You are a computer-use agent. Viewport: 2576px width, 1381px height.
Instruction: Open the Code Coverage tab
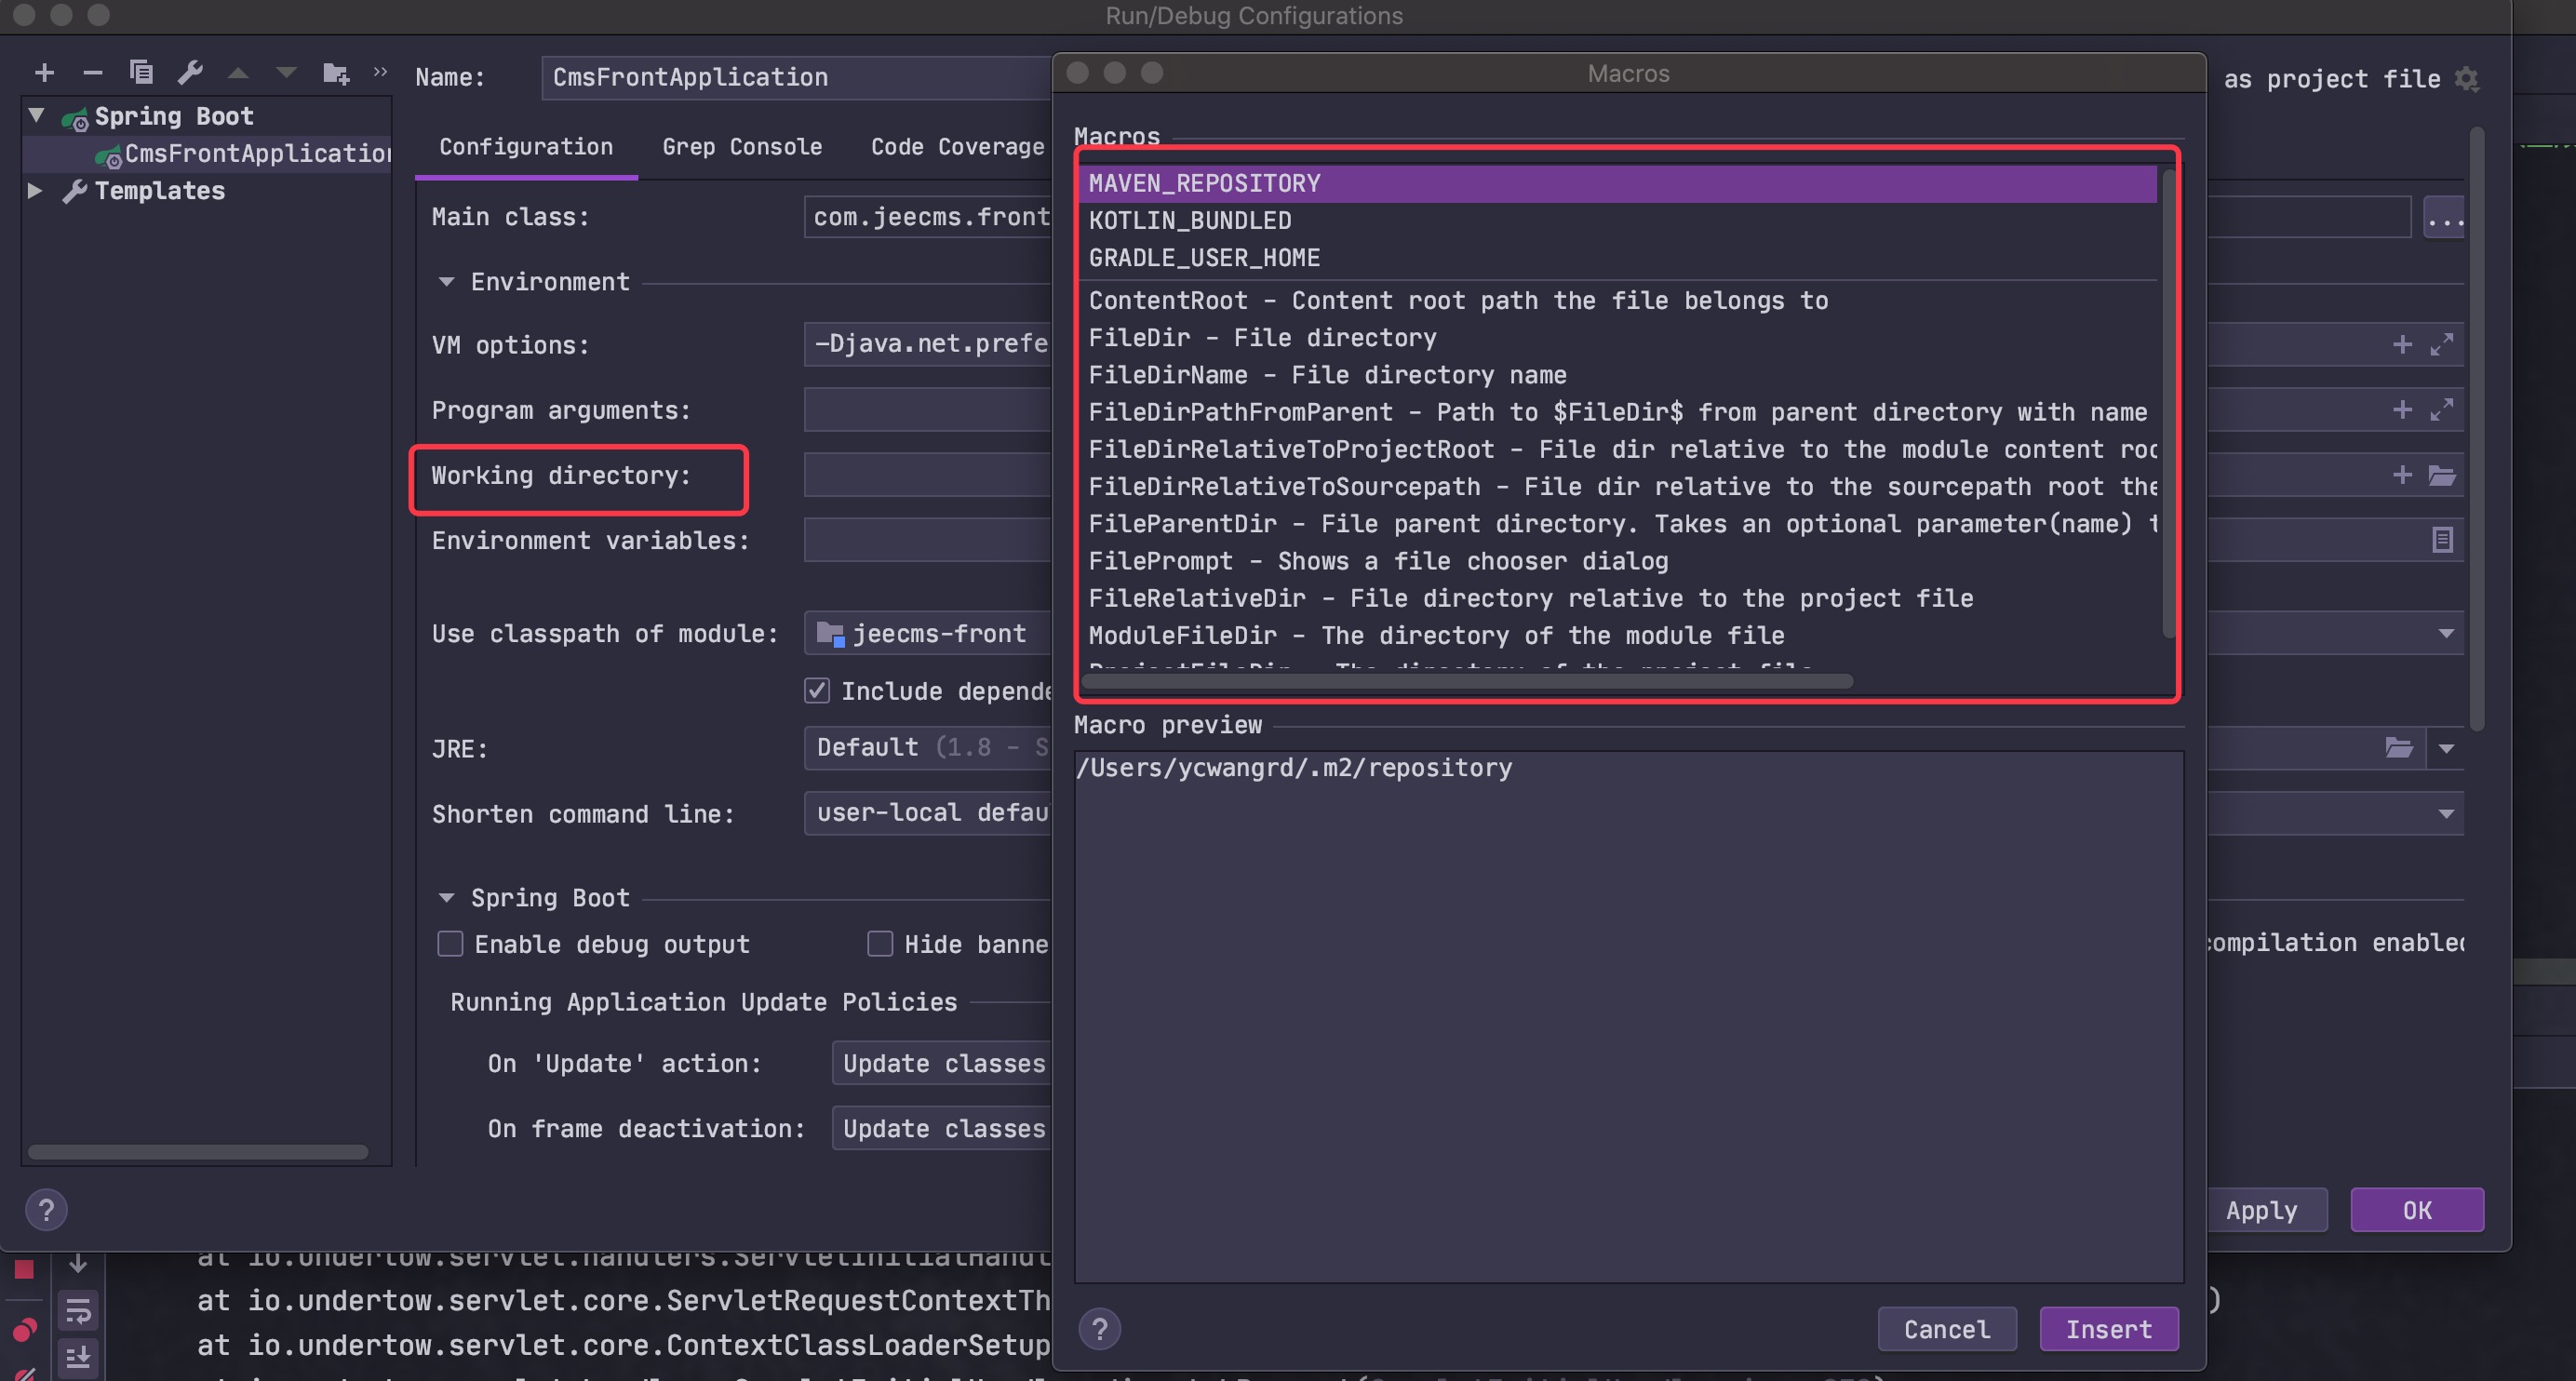tap(956, 147)
